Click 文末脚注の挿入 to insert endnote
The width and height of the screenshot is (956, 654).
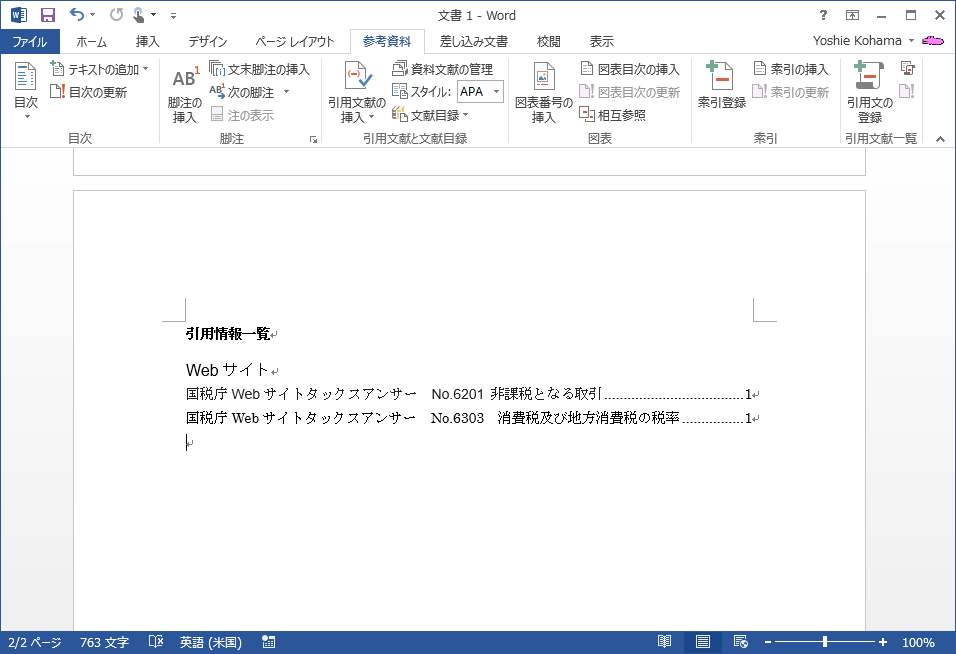(x=260, y=69)
